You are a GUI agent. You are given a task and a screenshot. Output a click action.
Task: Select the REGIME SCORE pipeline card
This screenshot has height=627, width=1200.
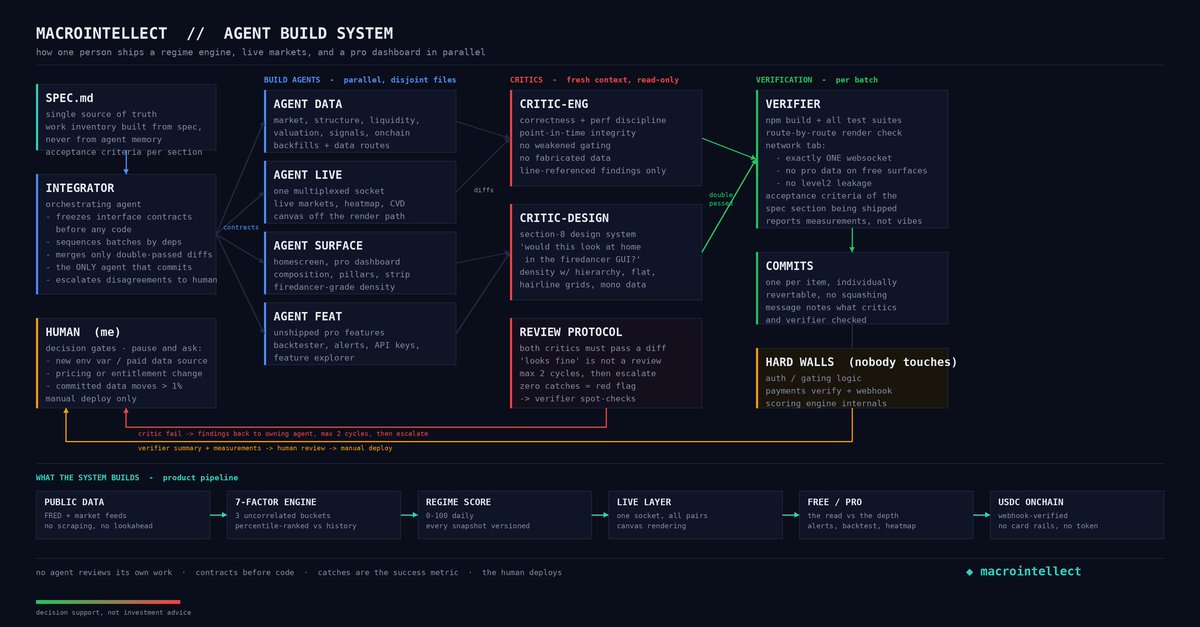pyautogui.click(x=505, y=515)
